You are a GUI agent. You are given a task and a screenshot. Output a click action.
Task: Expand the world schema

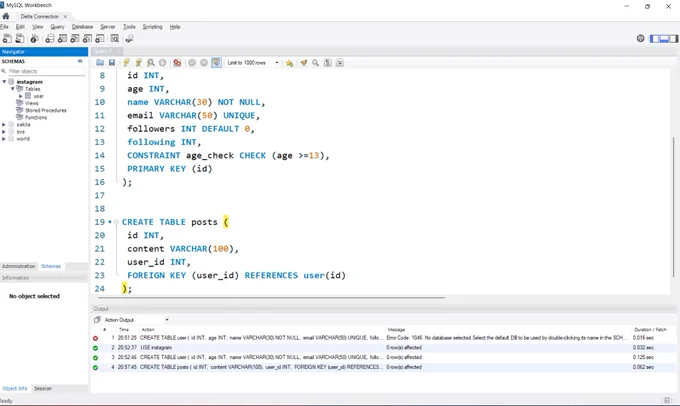(4, 139)
